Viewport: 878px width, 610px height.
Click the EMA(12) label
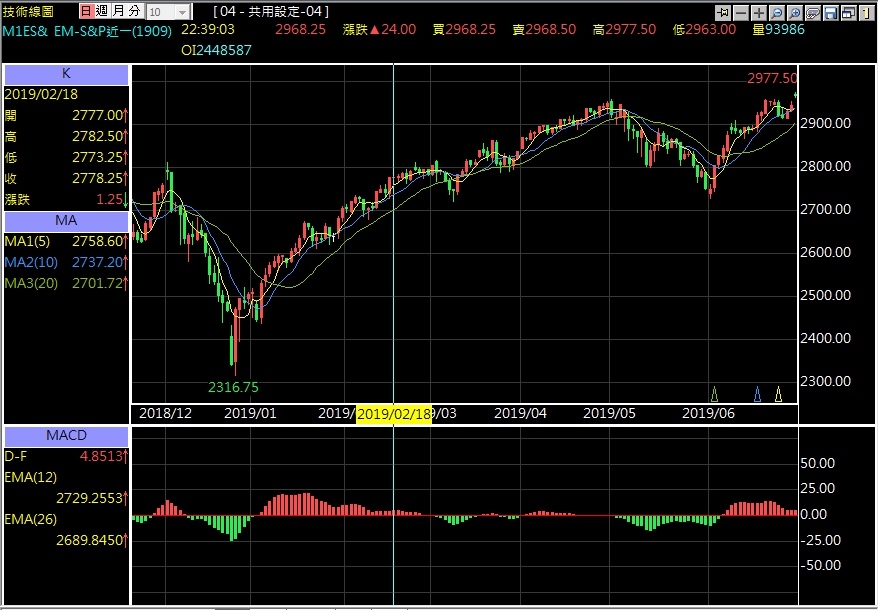(x=31, y=477)
